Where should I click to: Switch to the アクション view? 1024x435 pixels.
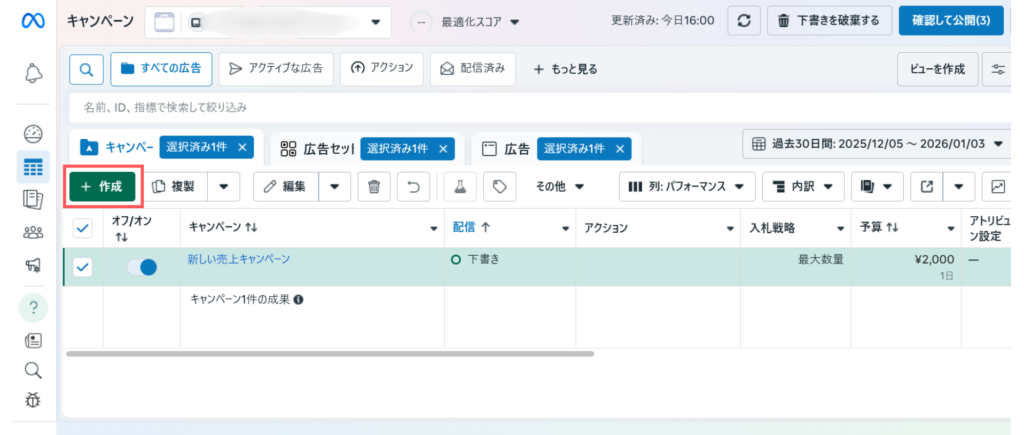pyautogui.click(x=382, y=69)
